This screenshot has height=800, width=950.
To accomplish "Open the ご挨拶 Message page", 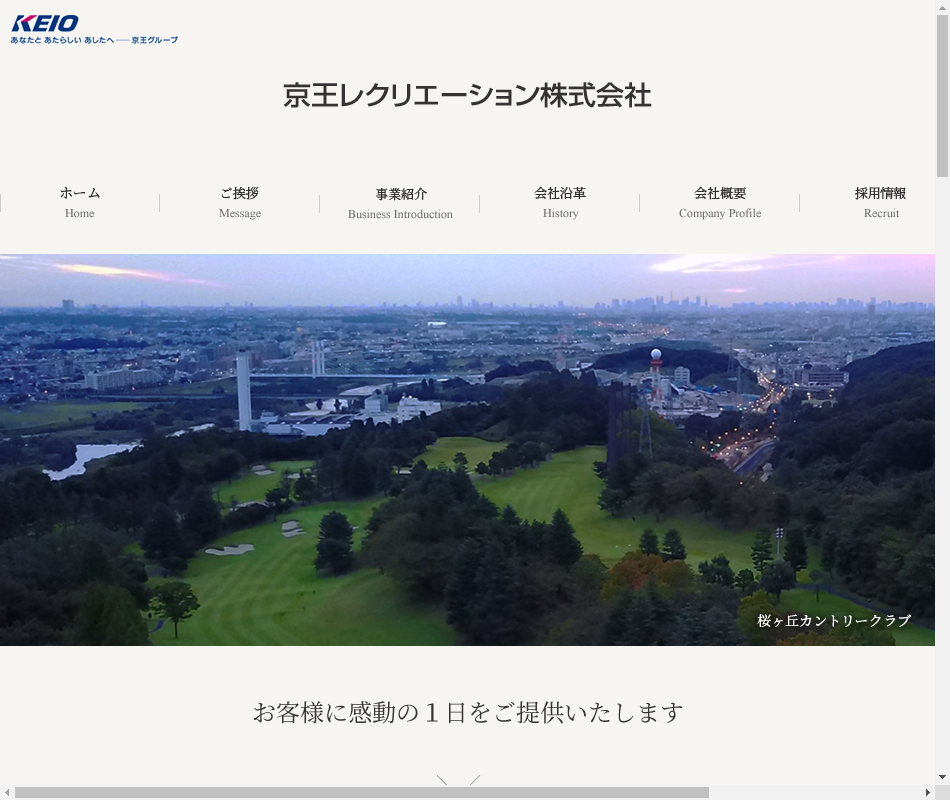I will point(240,202).
